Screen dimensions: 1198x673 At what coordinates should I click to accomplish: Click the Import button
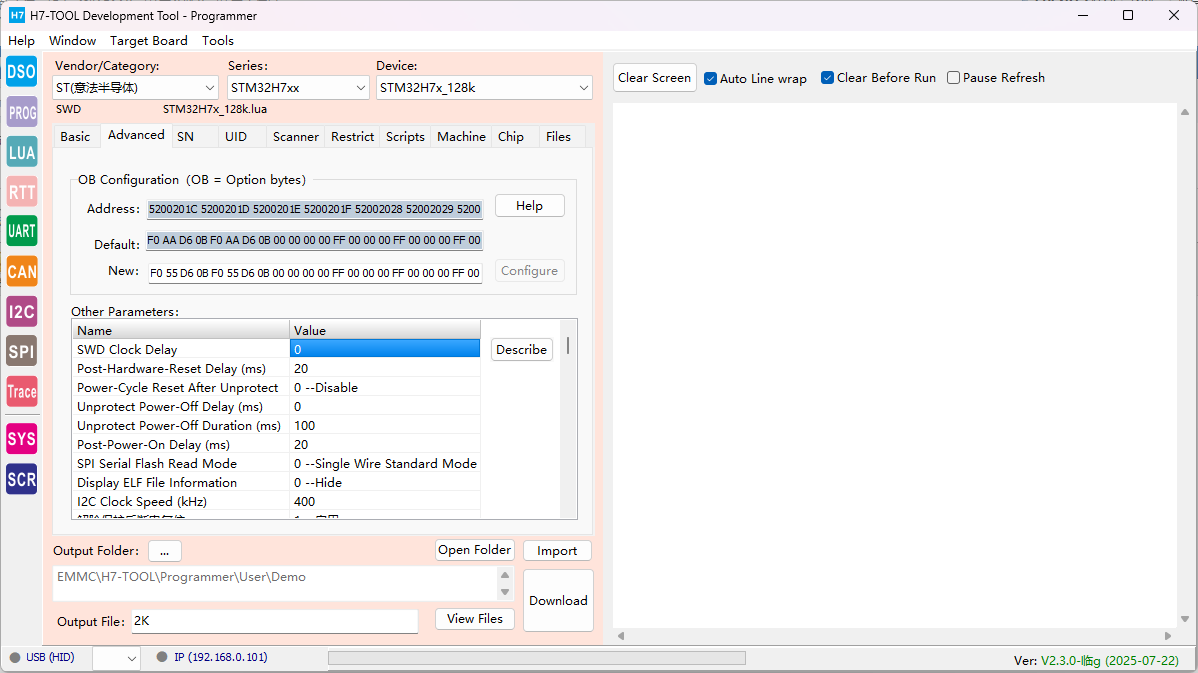pyautogui.click(x=557, y=551)
